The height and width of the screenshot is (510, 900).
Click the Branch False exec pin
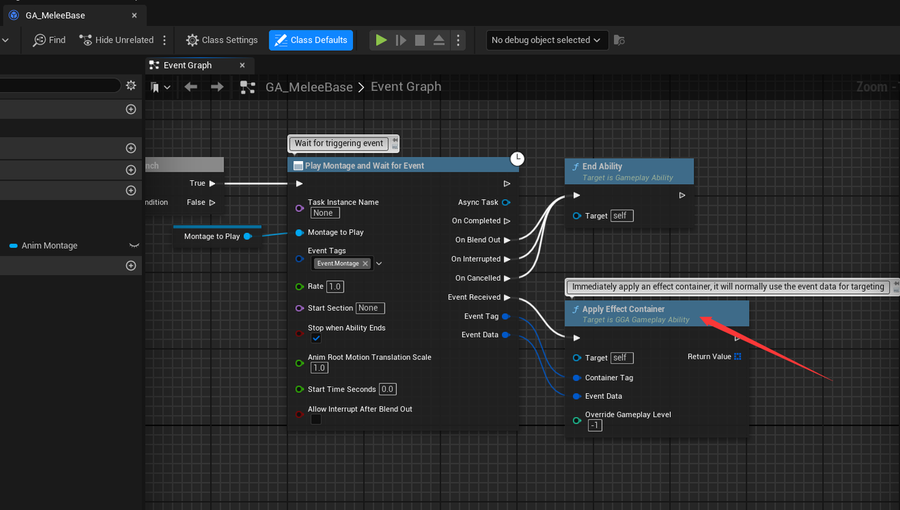(212, 203)
